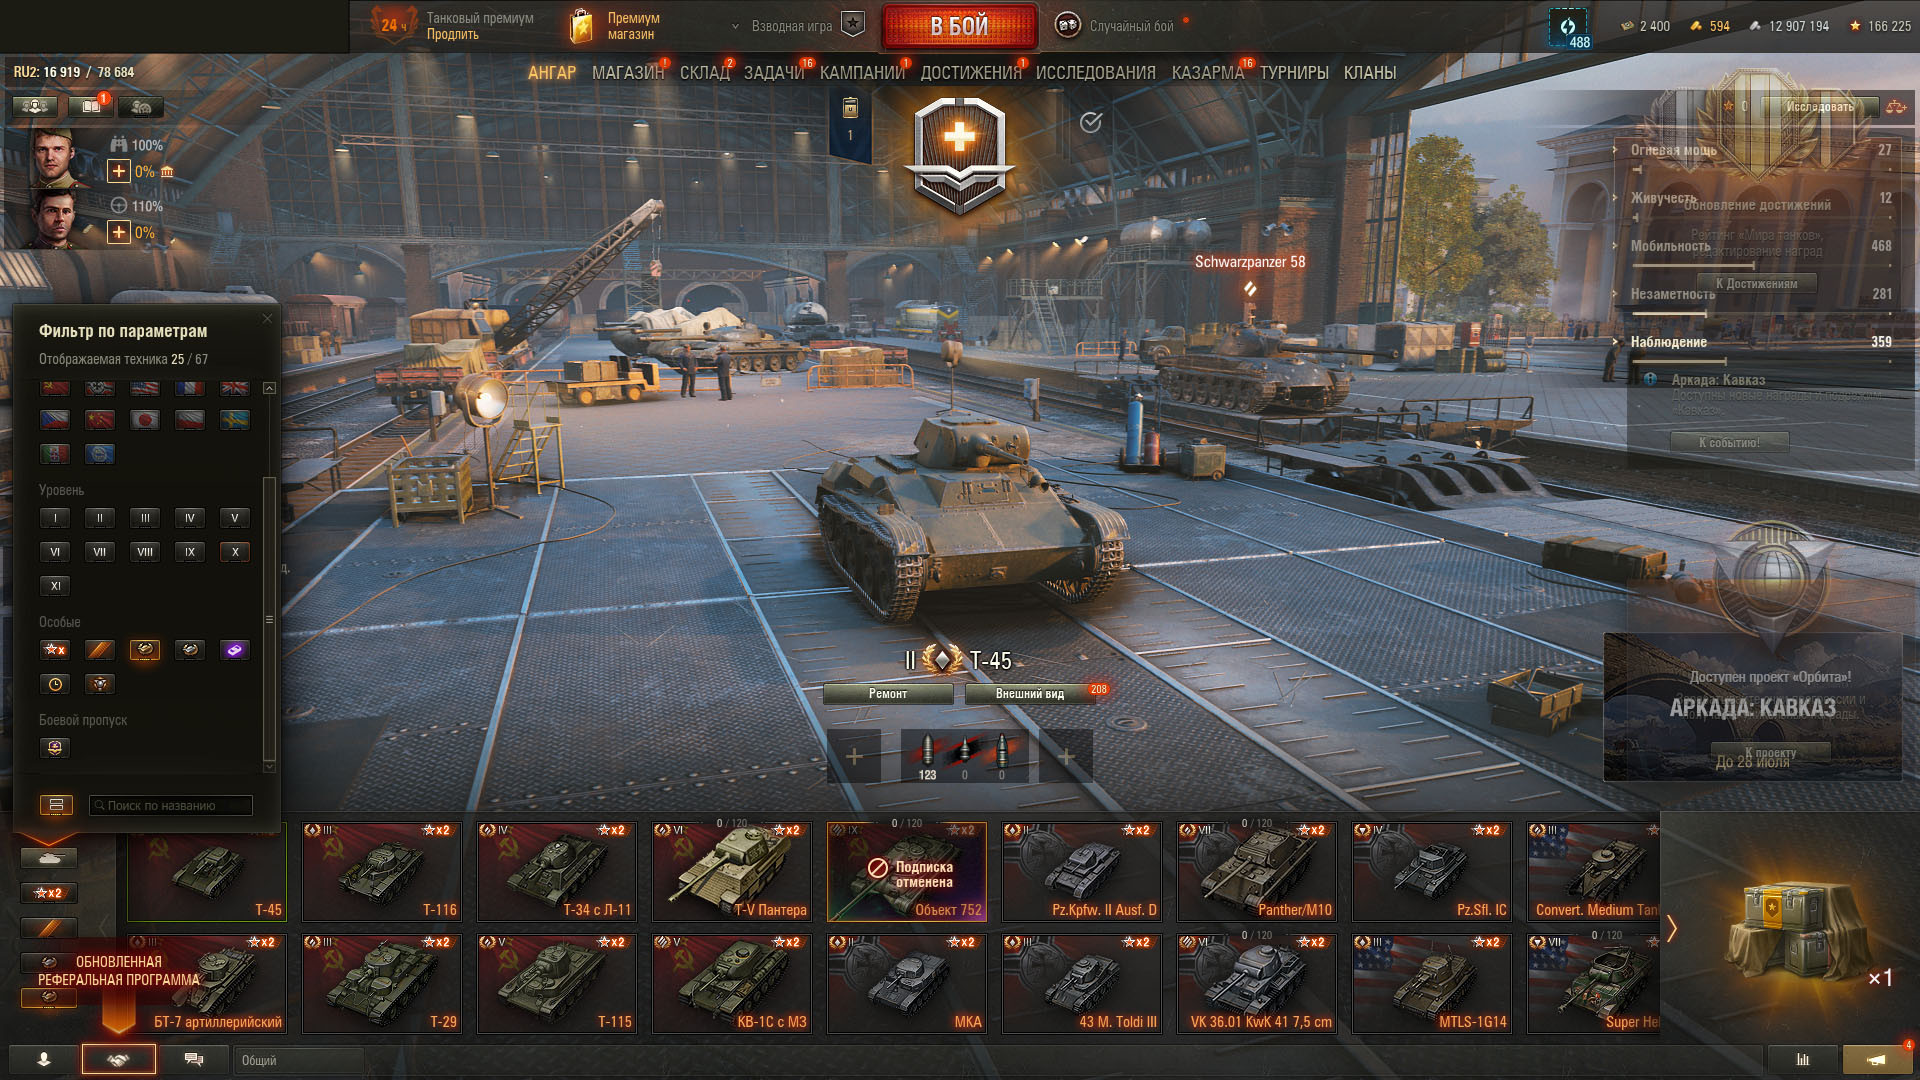1920x1080 pixels.
Task: Open the Battle Pass 488 points icon
Action: 1569,28
